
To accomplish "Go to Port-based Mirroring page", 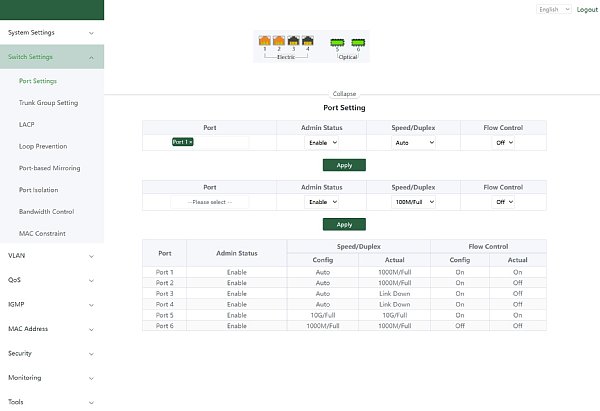I will point(52,168).
